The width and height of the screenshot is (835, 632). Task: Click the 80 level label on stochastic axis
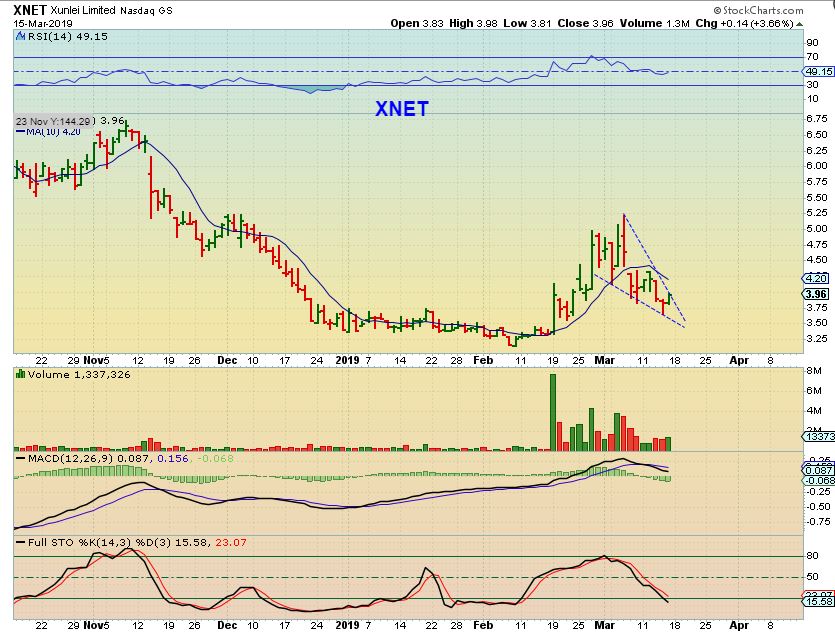coord(813,555)
